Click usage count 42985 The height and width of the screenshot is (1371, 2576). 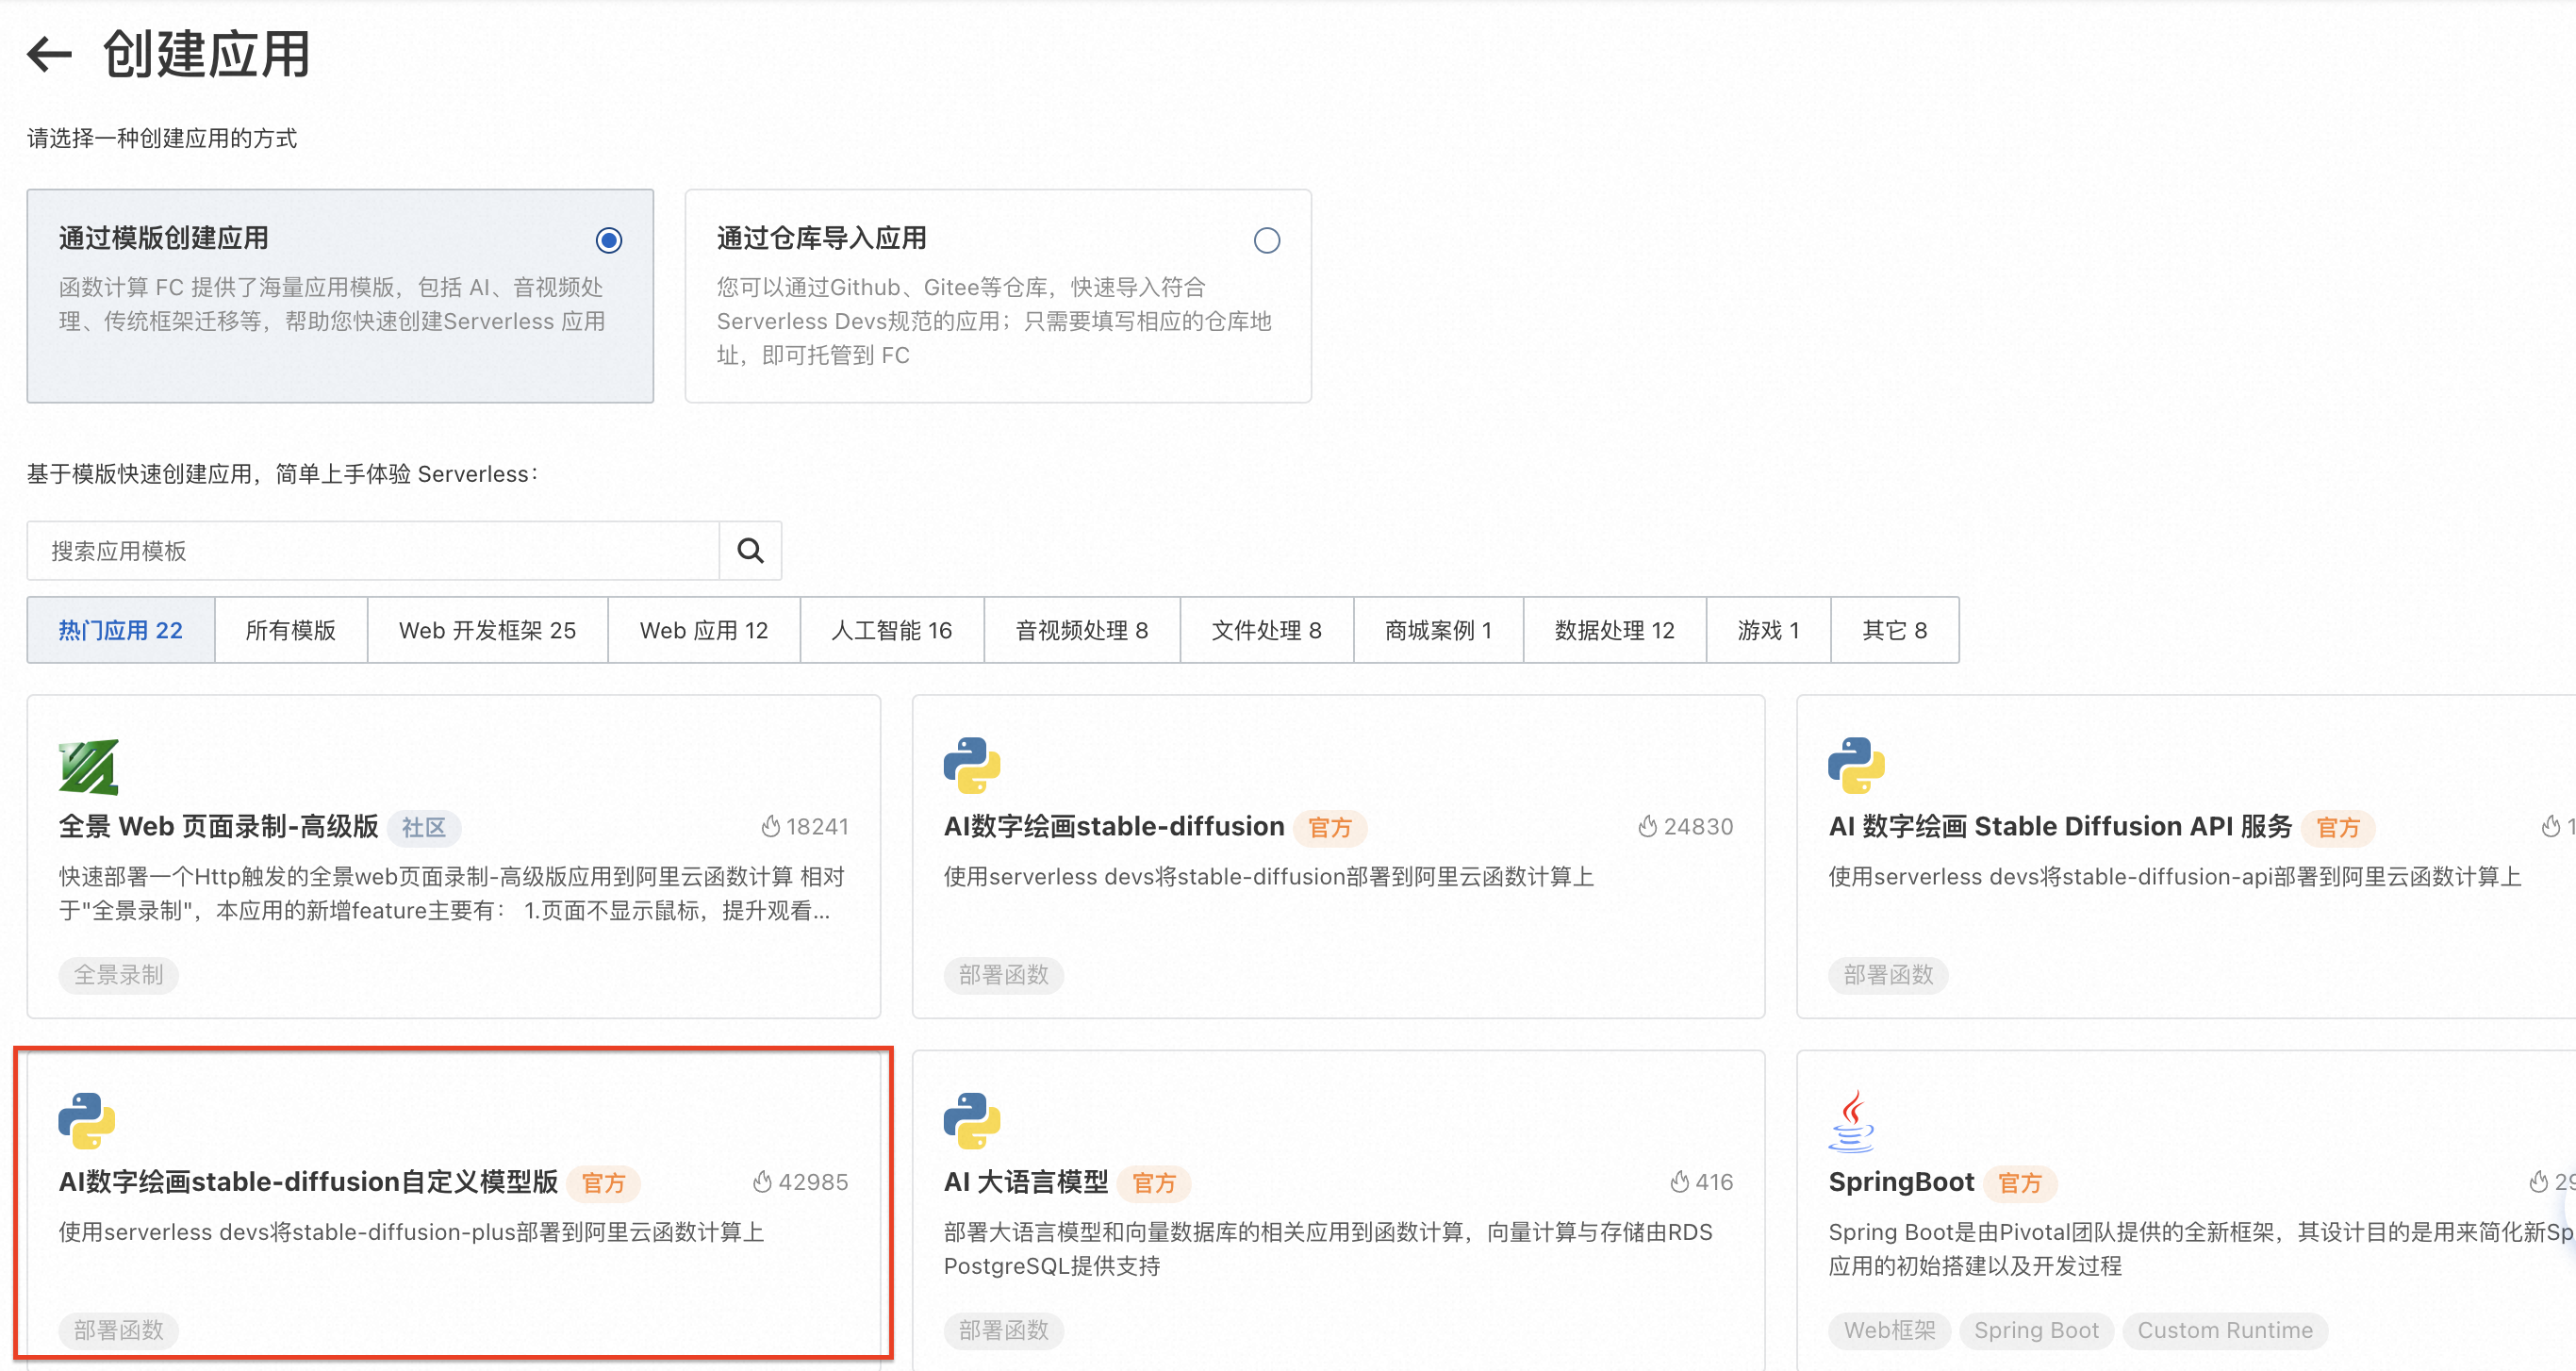pyautogui.click(x=813, y=1182)
